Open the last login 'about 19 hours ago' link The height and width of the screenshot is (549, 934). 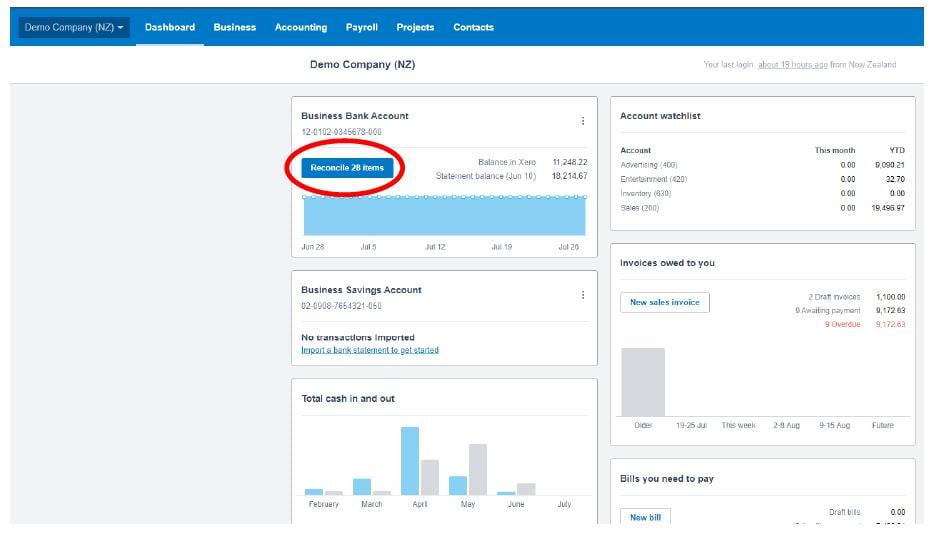[792, 65]
